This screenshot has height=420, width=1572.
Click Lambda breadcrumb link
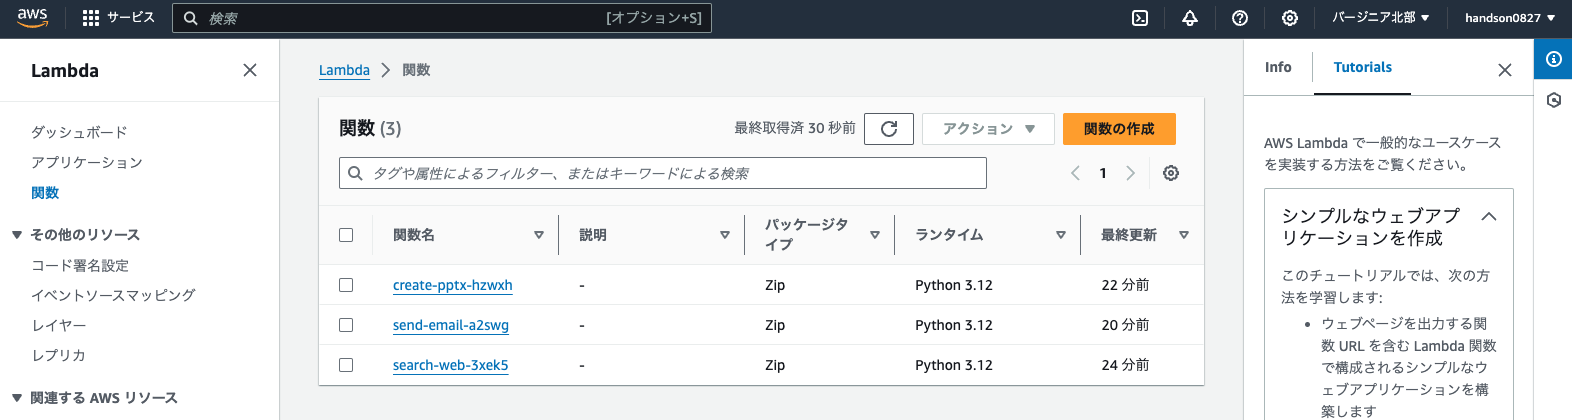[x=344, y=70]
